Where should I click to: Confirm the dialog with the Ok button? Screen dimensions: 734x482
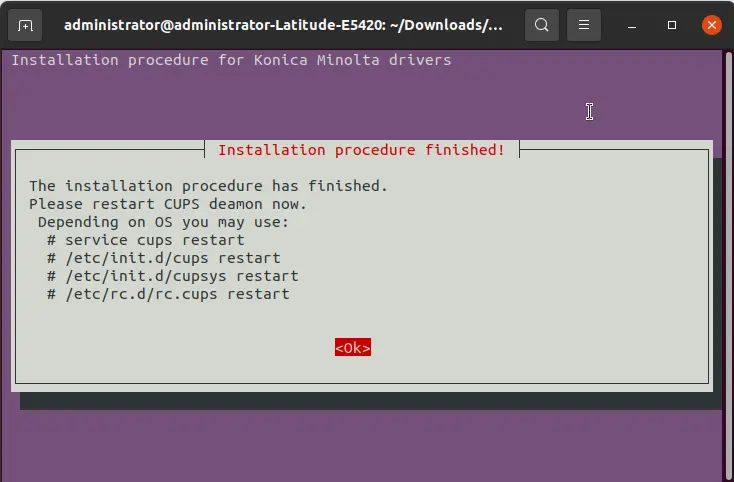click(353, 347)
